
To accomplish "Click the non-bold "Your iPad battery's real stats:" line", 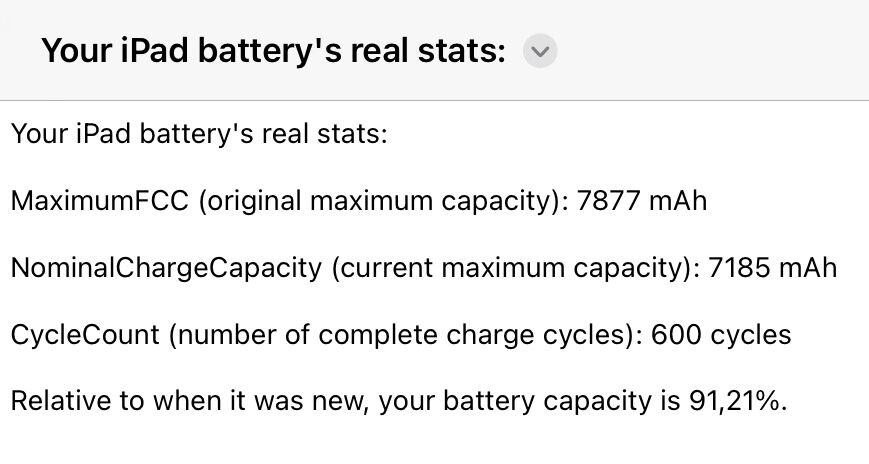I will (199, 133).
